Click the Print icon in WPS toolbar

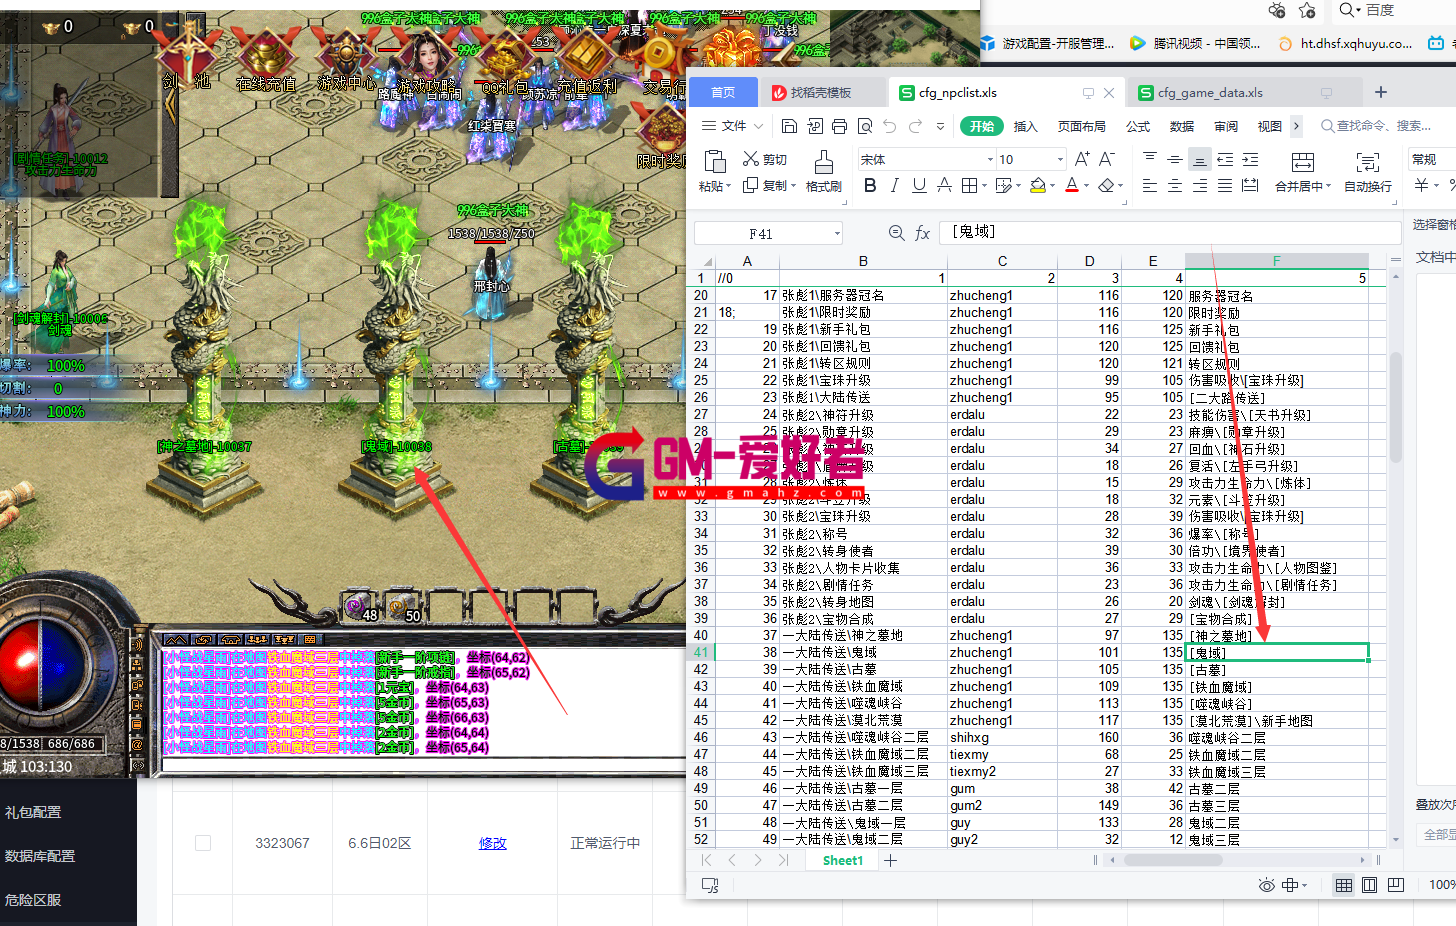pyautogui.click(x=839, y=126)
